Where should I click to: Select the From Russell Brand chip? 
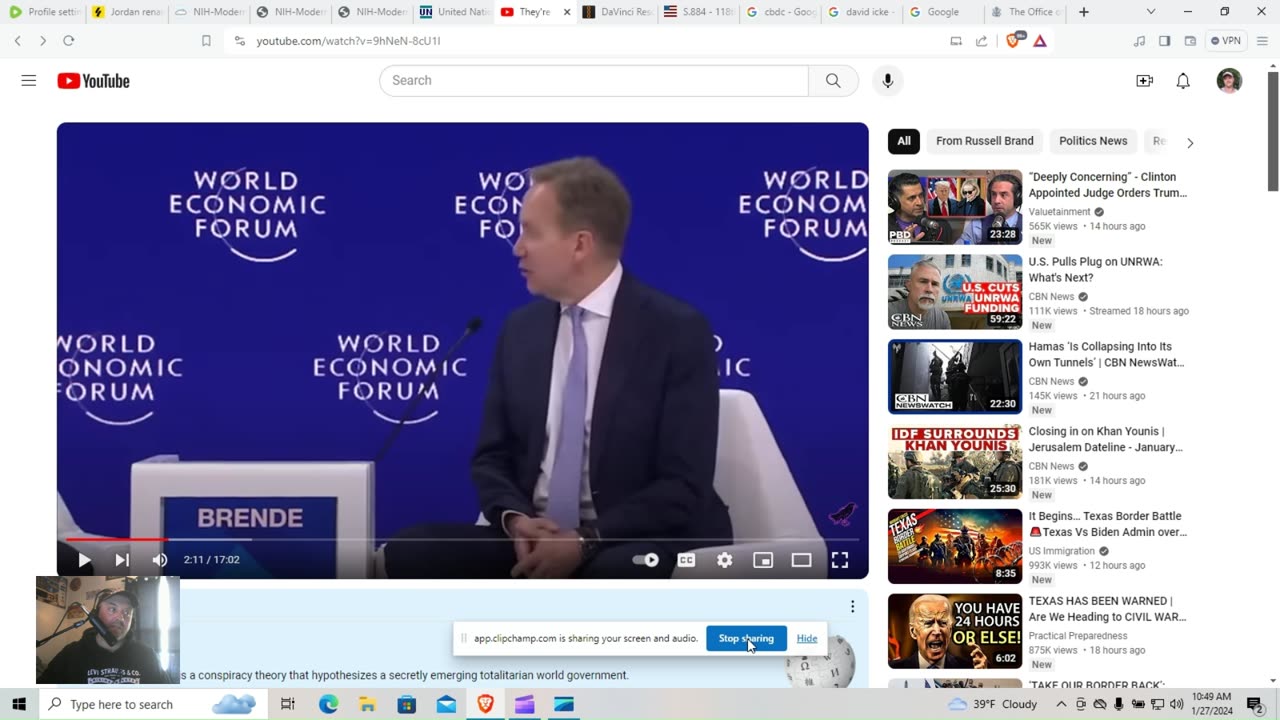pos(985,141)
